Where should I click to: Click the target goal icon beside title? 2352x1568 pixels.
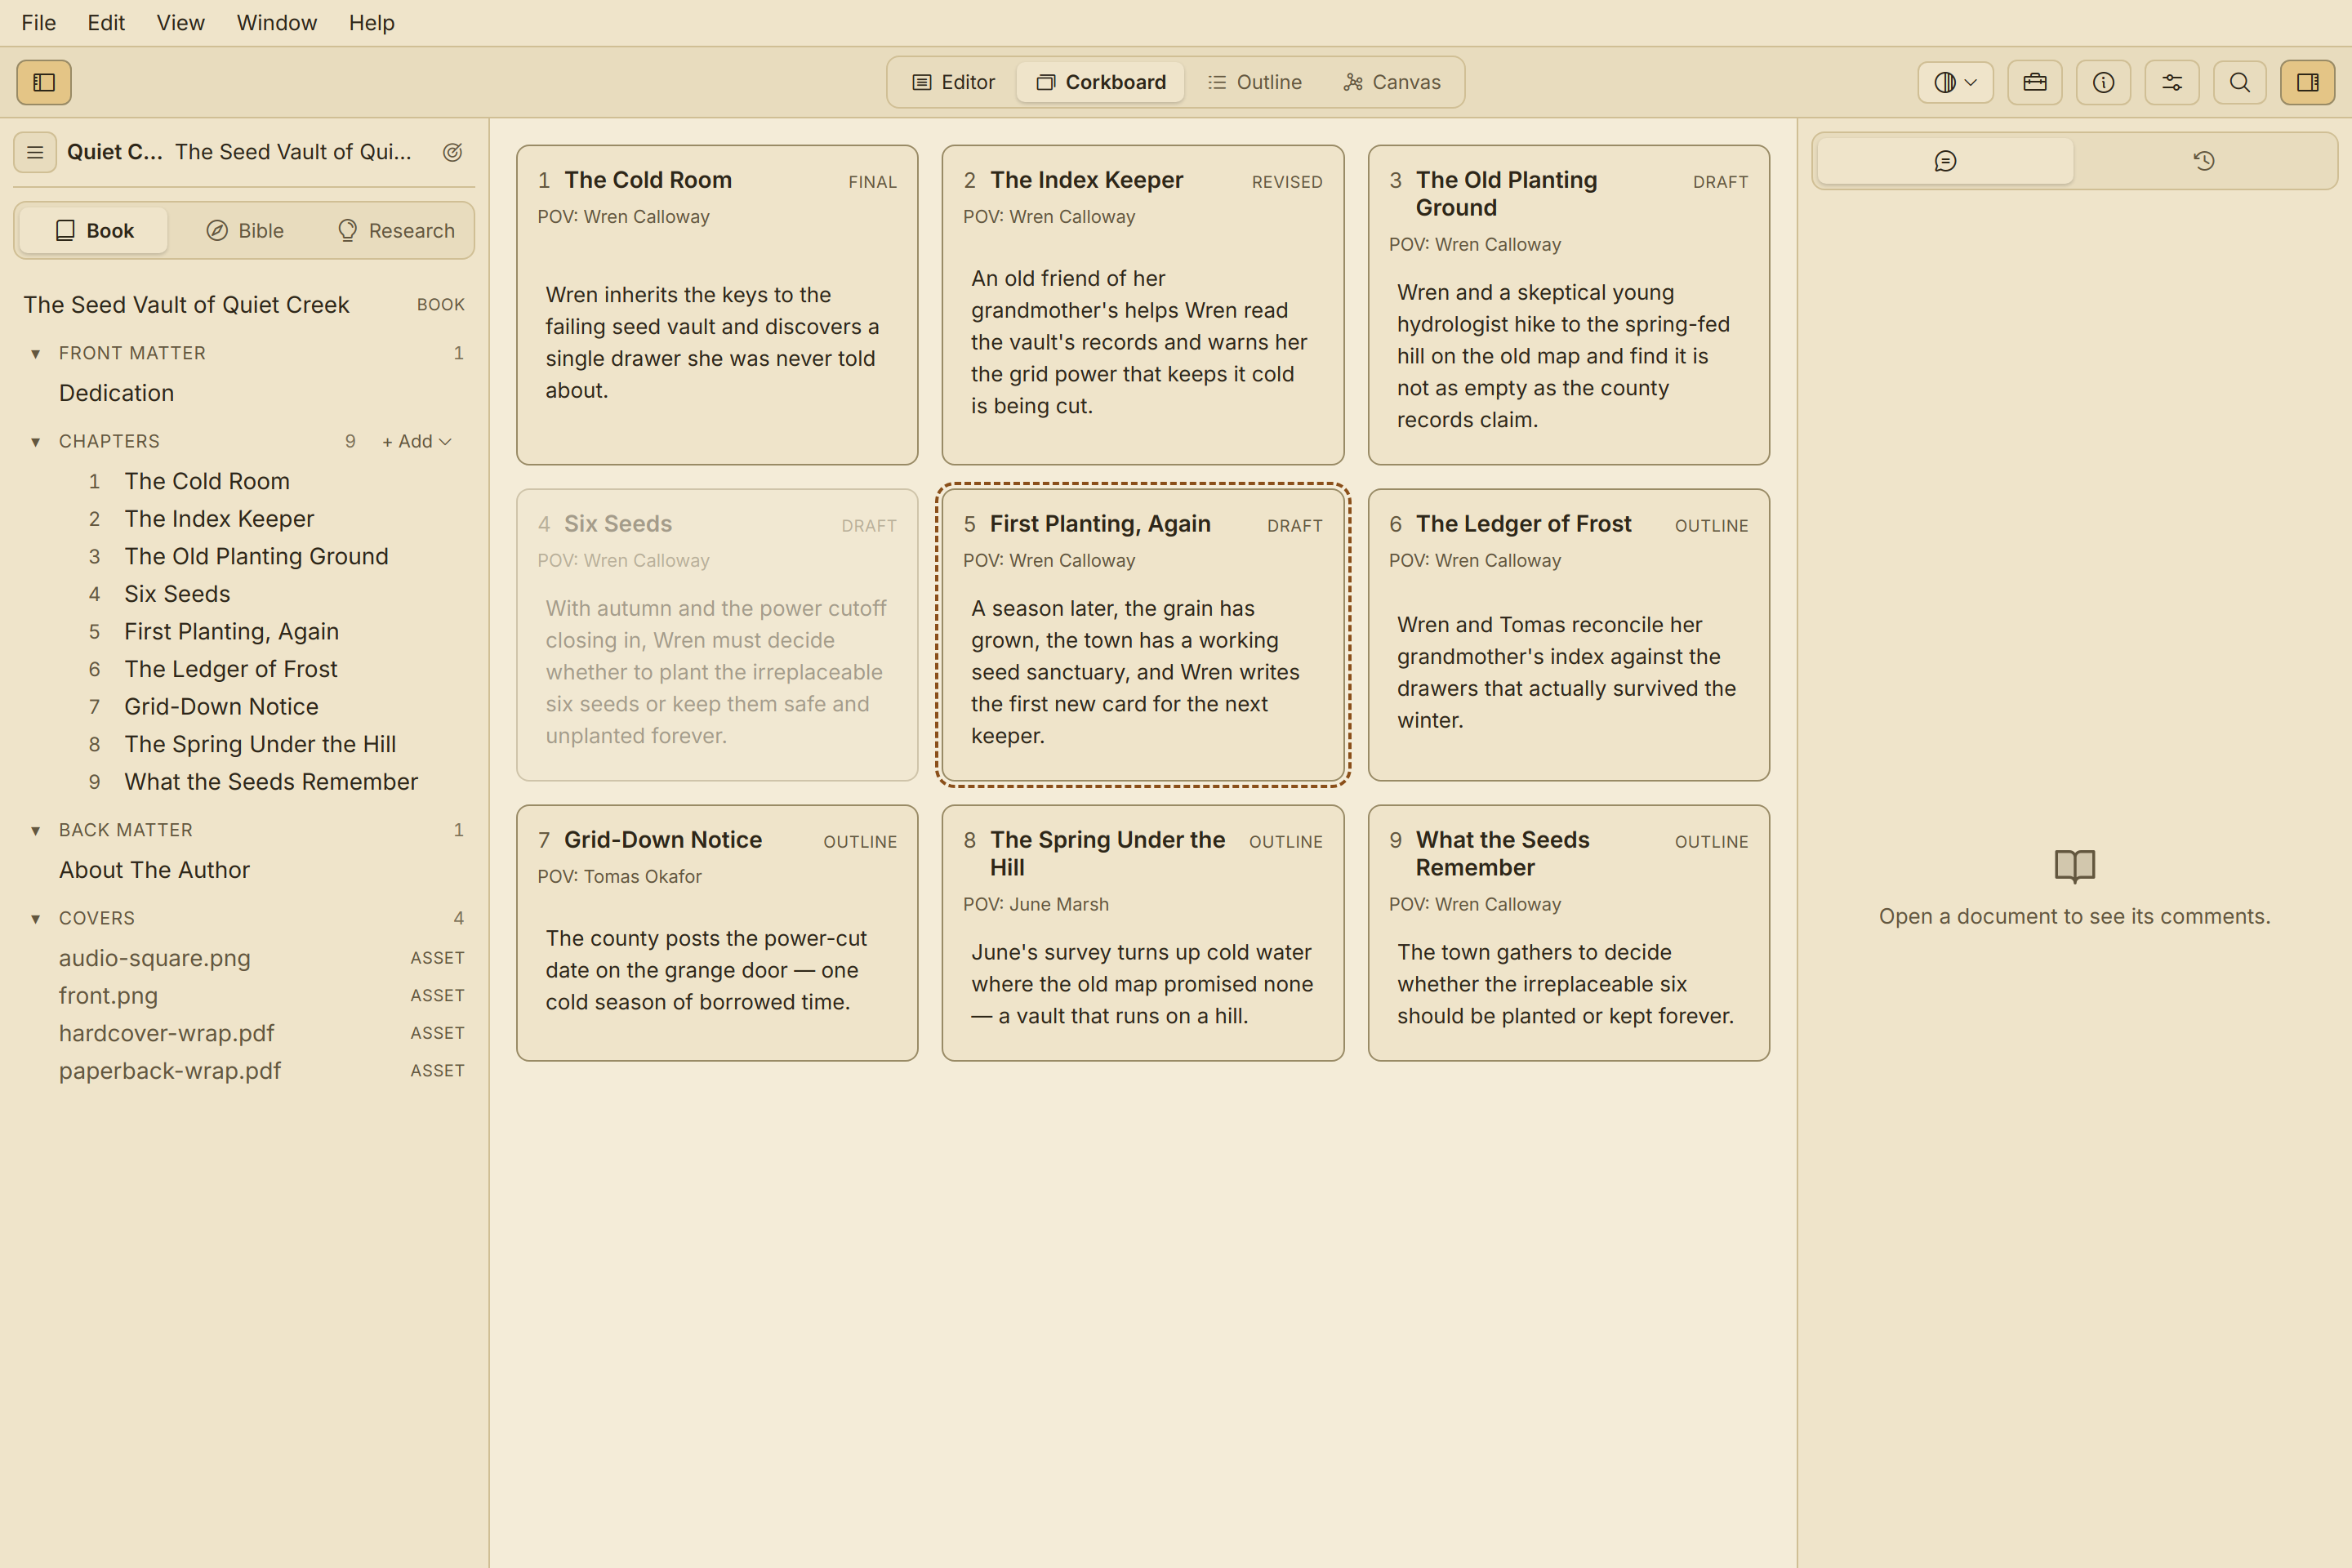coord(453,152)
